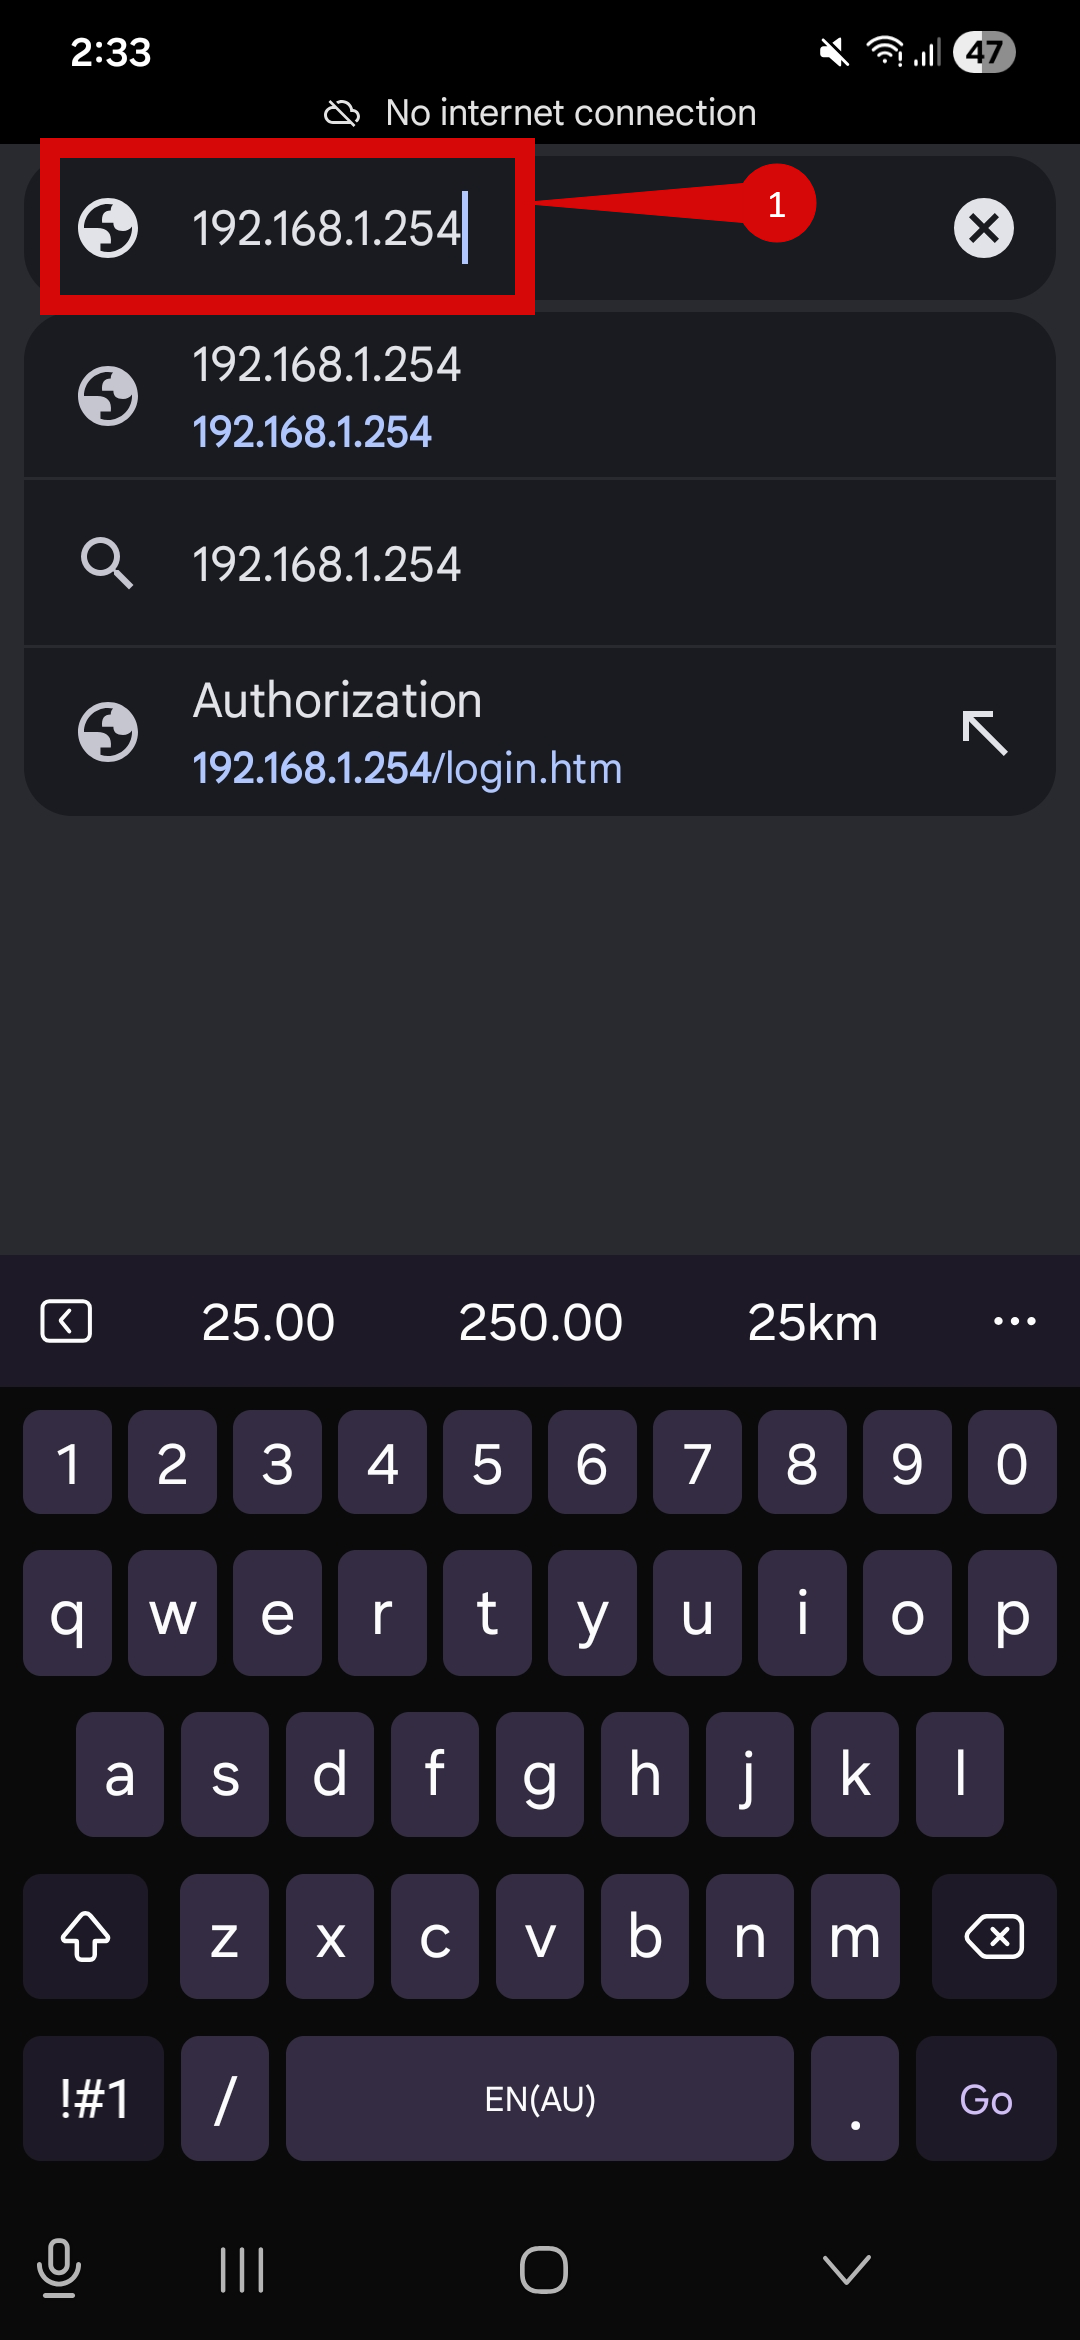Hide the keyboard with the down chevron
Viewport: 1080px width, 2340px height.
(846, 2269)
